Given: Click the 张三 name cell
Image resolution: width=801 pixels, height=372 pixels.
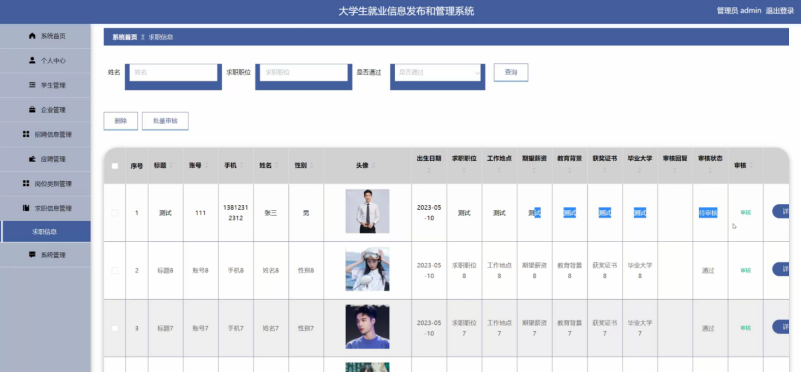Looking at the screenshot, I should click(271, 213).
